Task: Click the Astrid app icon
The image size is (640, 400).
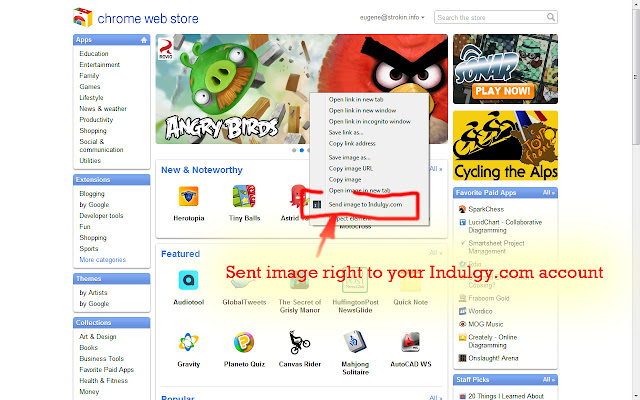Action: coord(299,196)
